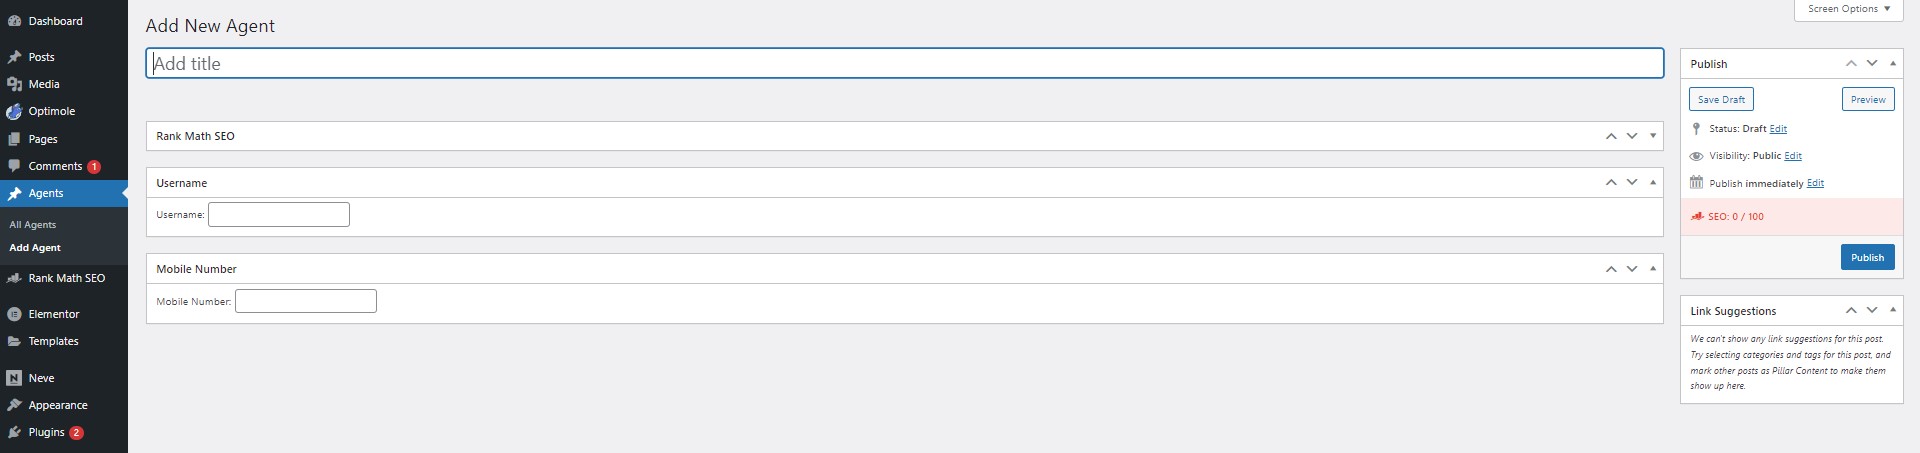Expand the Rank Math SEO metabox

[x=1653, y=135]
